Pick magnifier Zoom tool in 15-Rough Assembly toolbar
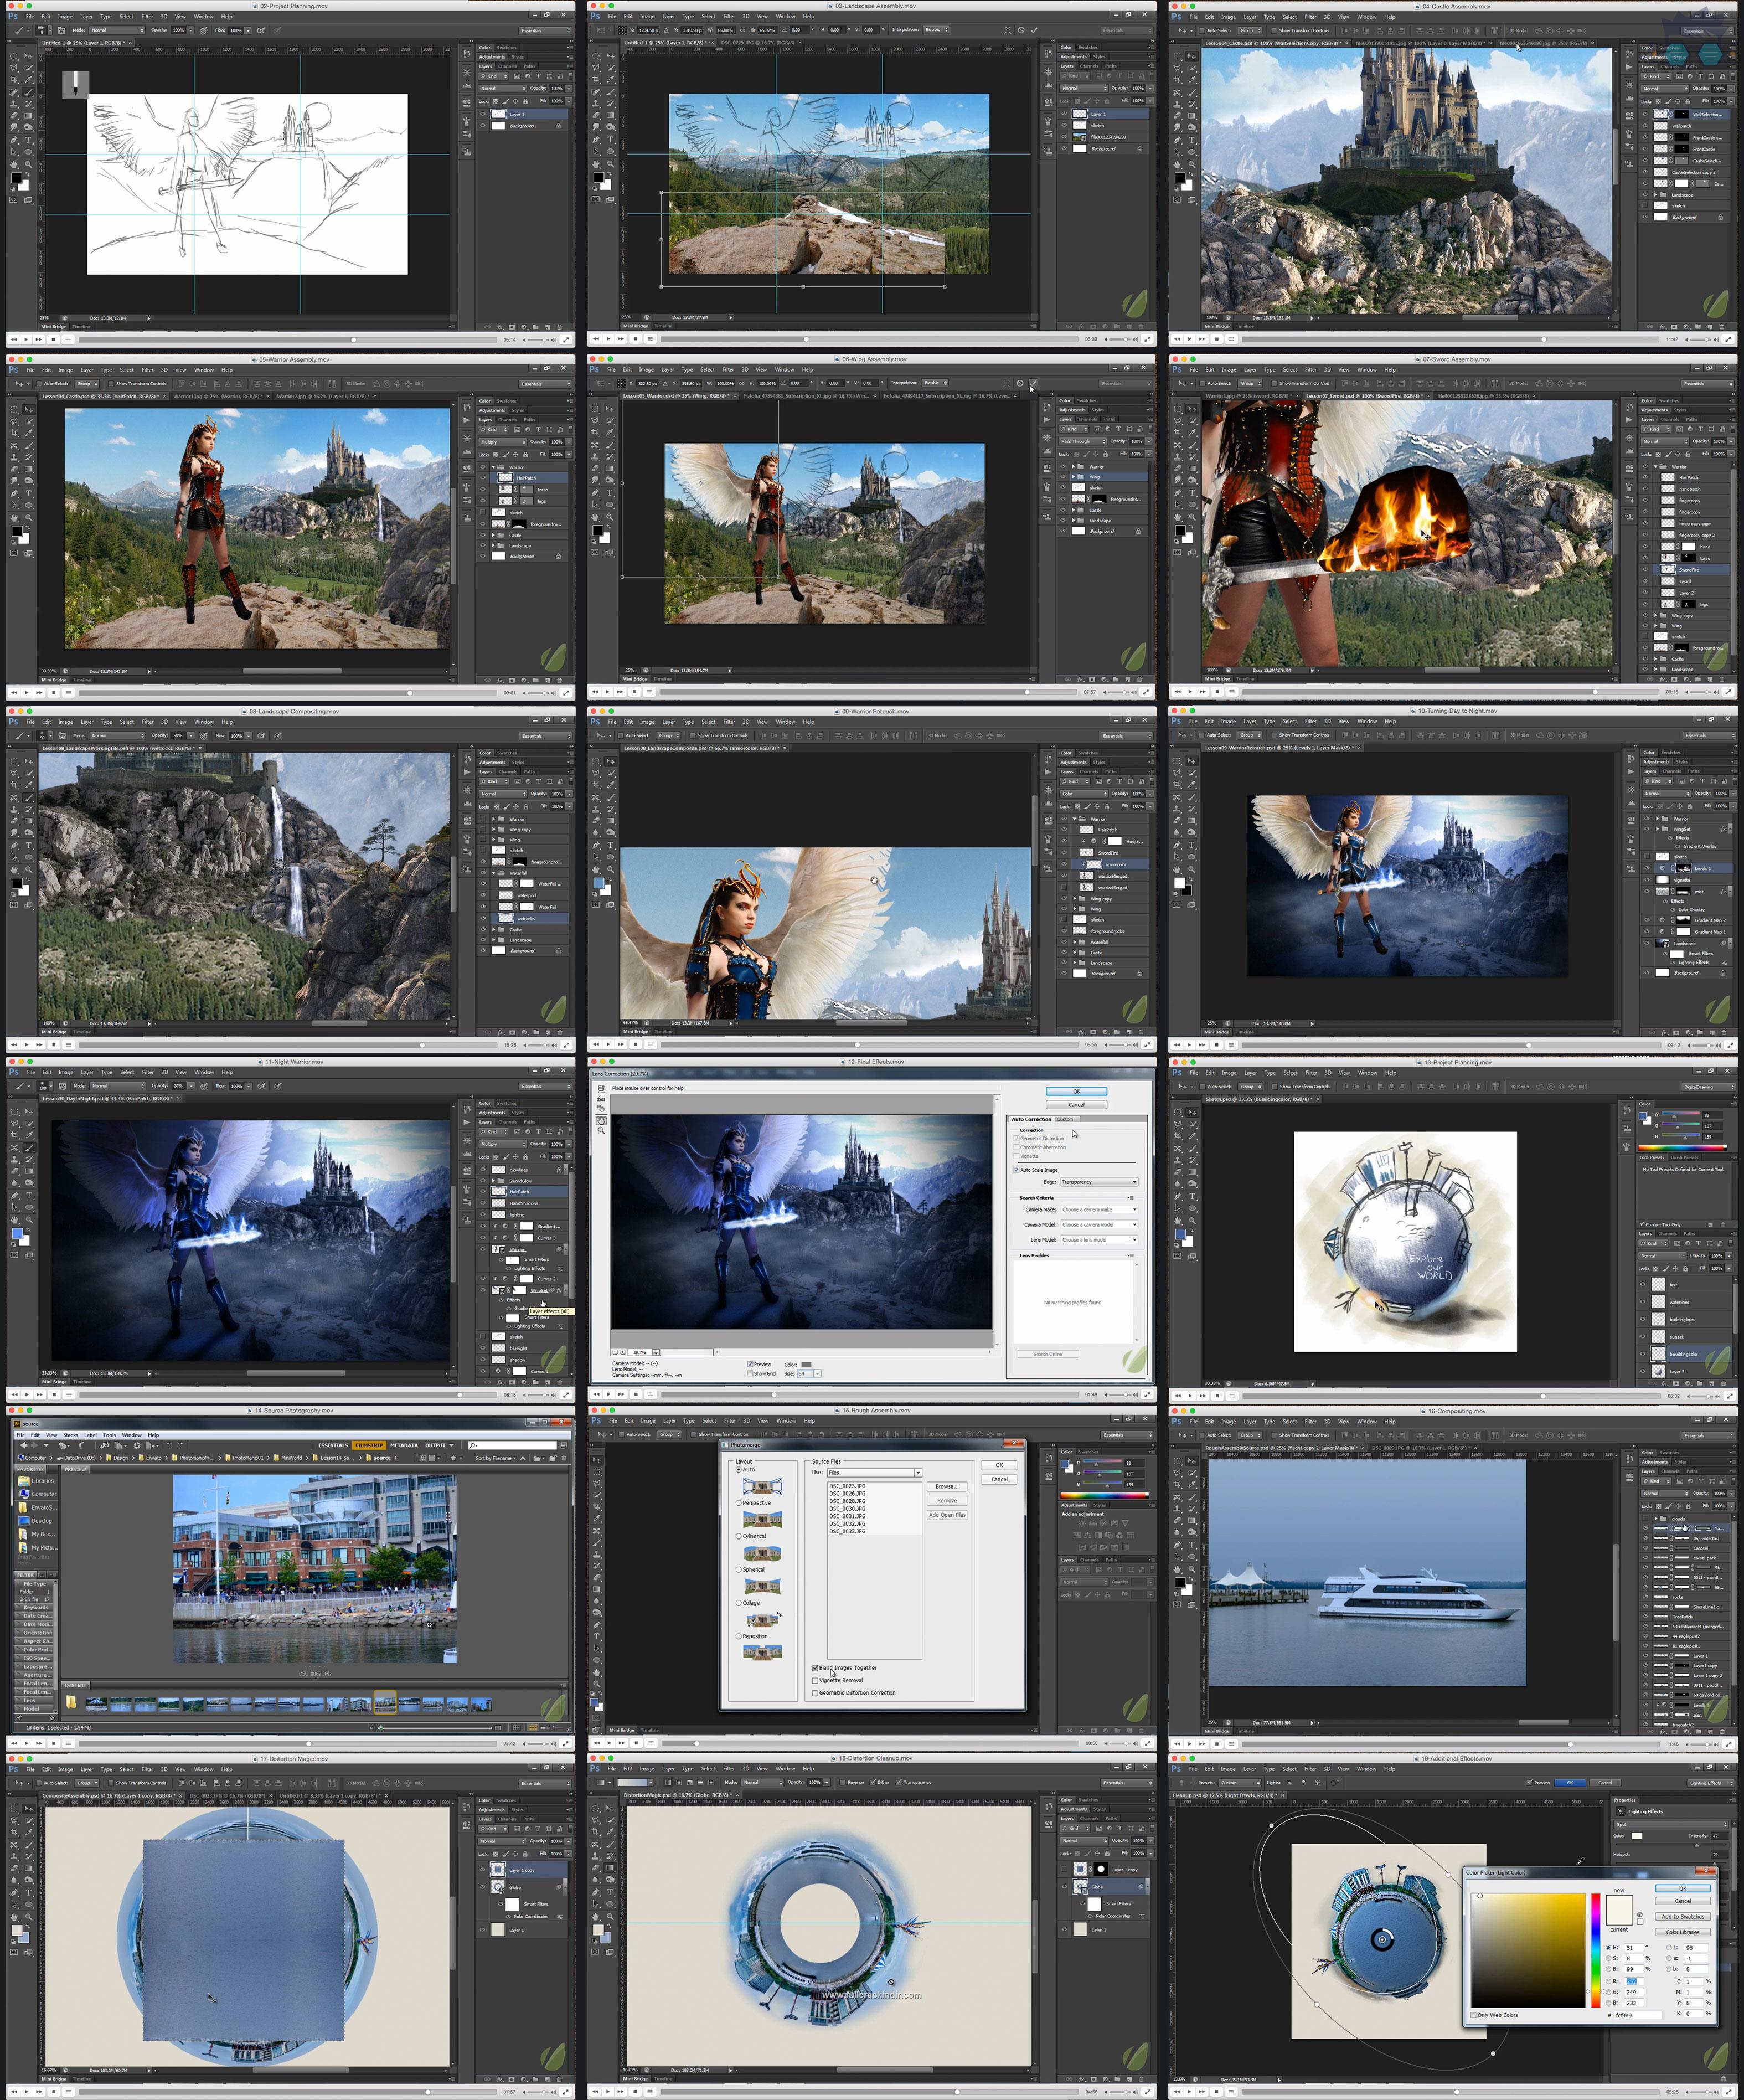Screen dimensions: 1744x2100 point(597,1684)
